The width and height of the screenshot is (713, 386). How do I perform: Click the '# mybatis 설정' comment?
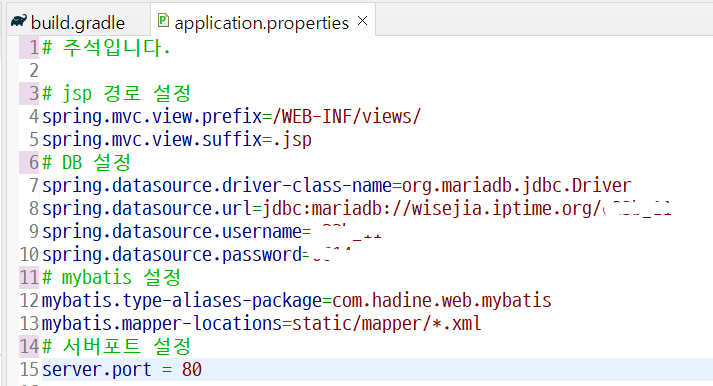coord(111,277)
